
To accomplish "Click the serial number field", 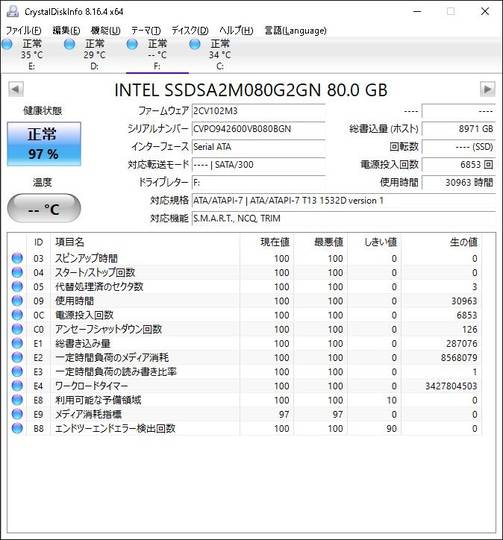I will [258, 129].
